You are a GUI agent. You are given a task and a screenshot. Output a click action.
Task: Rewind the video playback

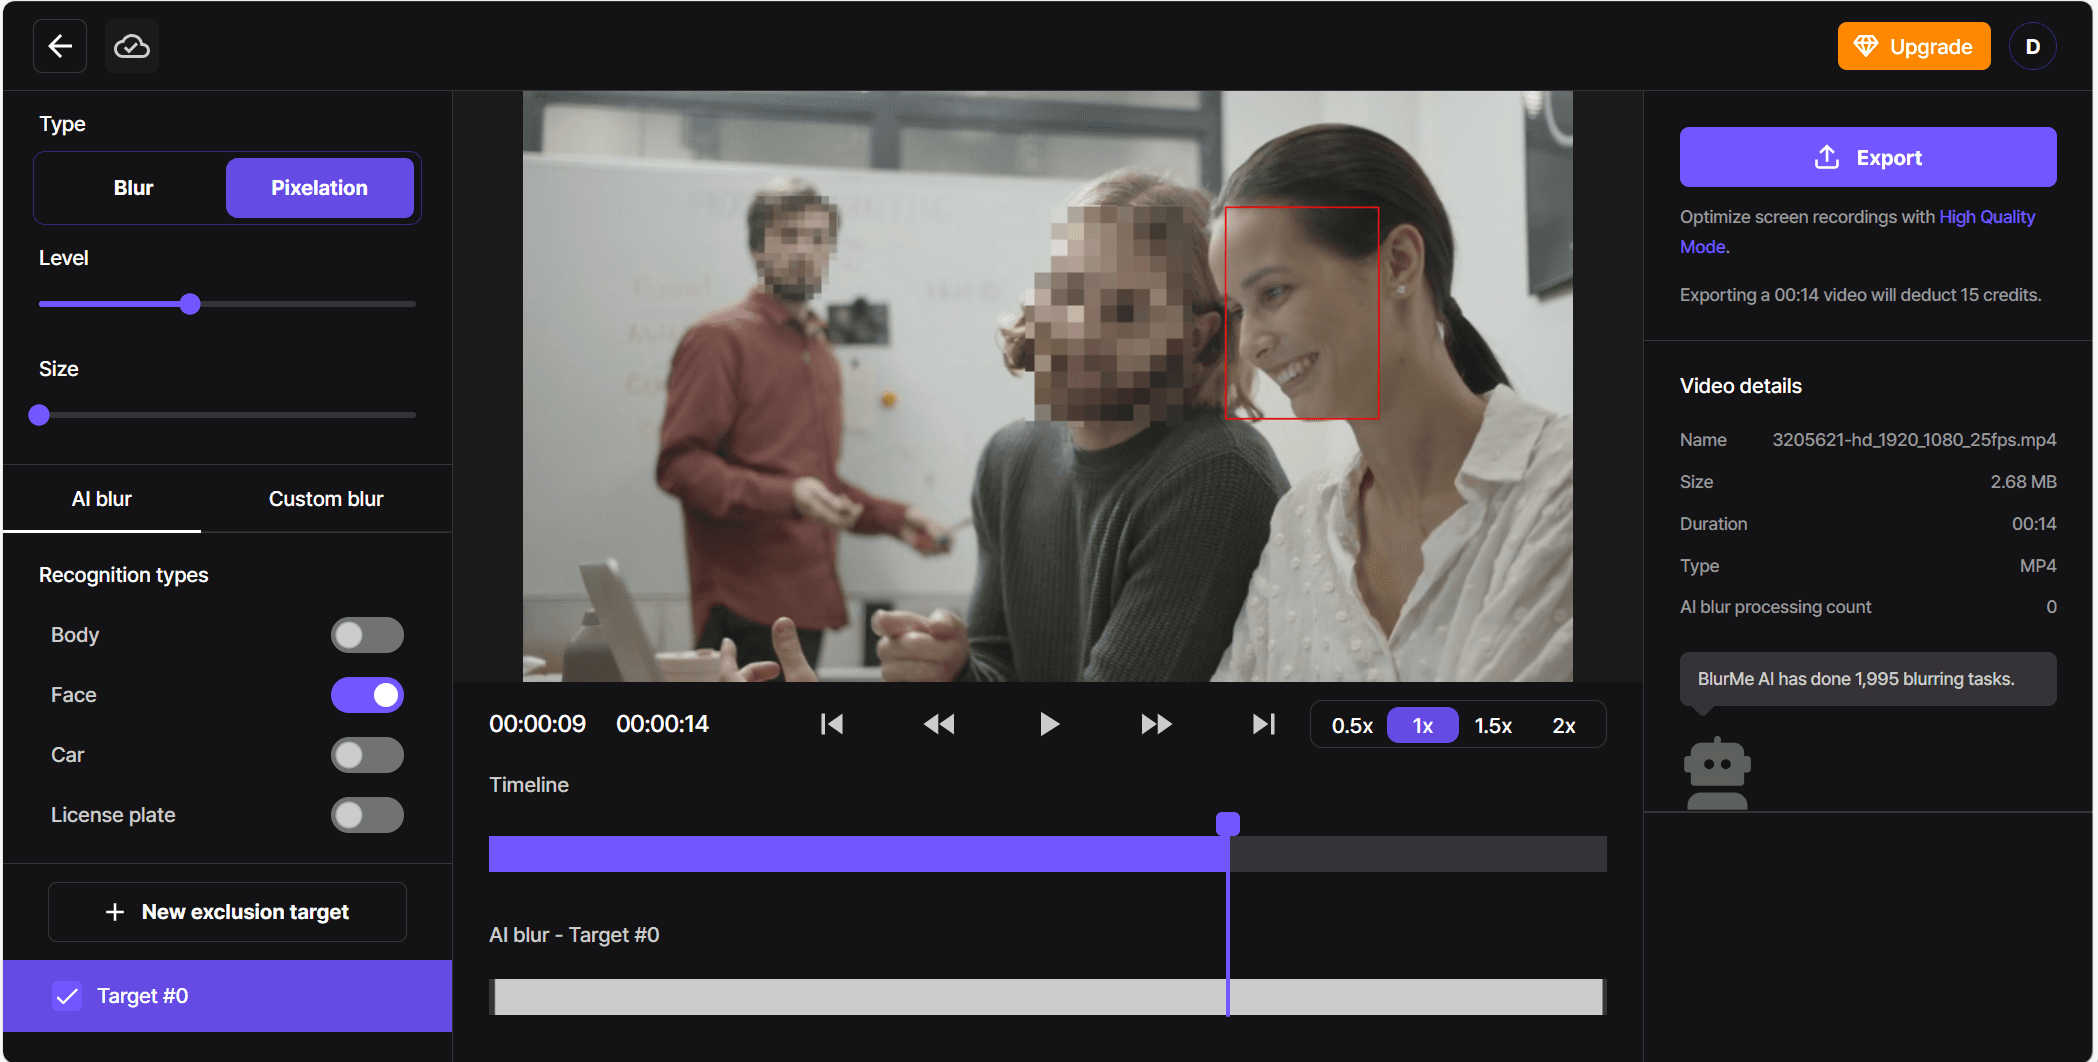939,724
